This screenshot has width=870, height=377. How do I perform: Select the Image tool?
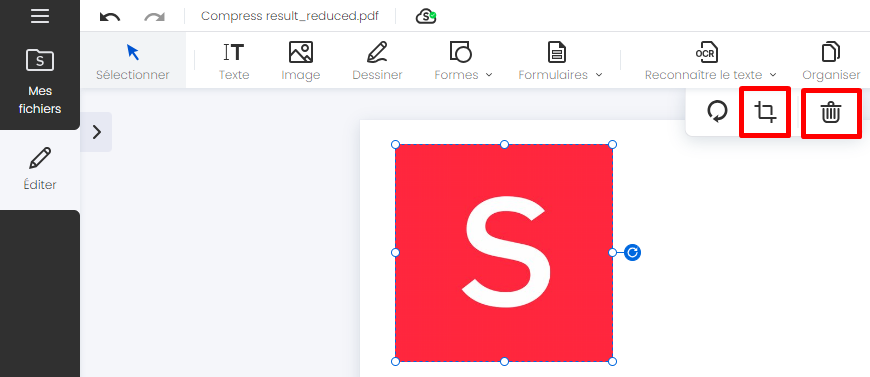[301, 62]
